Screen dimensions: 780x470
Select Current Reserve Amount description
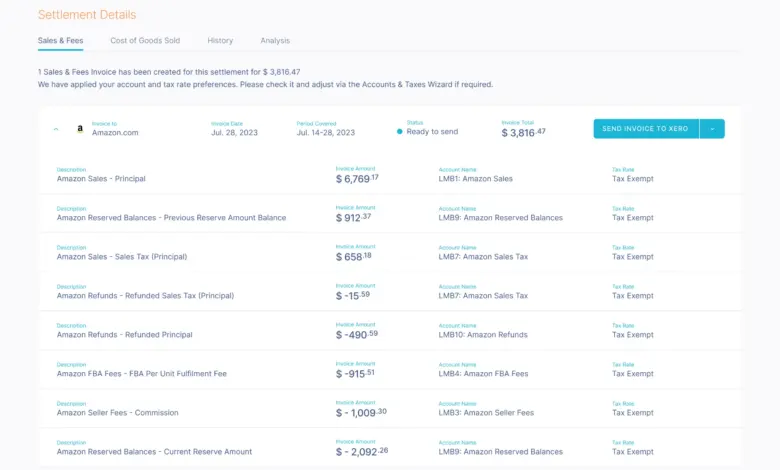(x=154, y=452)
